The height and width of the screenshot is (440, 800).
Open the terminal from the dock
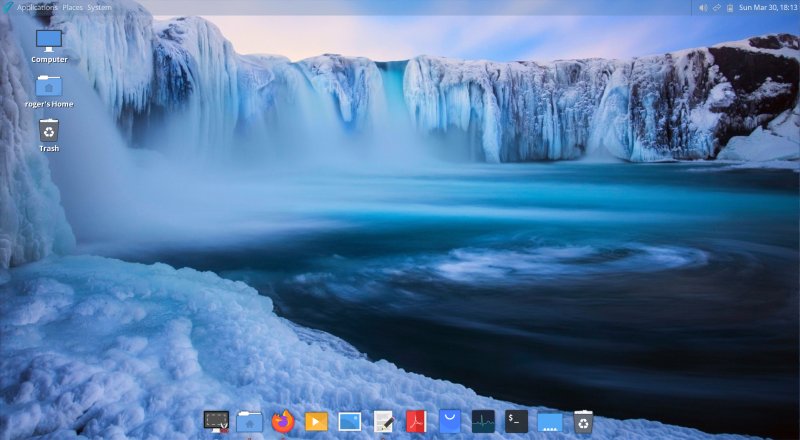516,421
